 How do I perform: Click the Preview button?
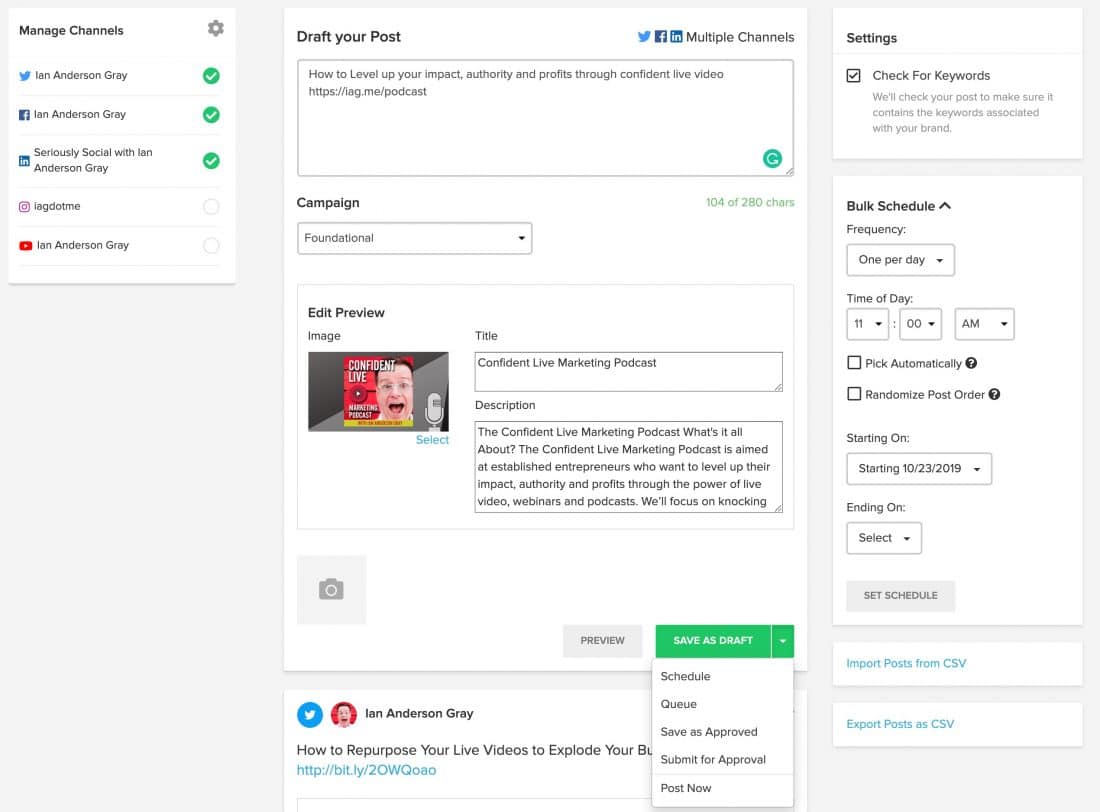click(602, 641)
